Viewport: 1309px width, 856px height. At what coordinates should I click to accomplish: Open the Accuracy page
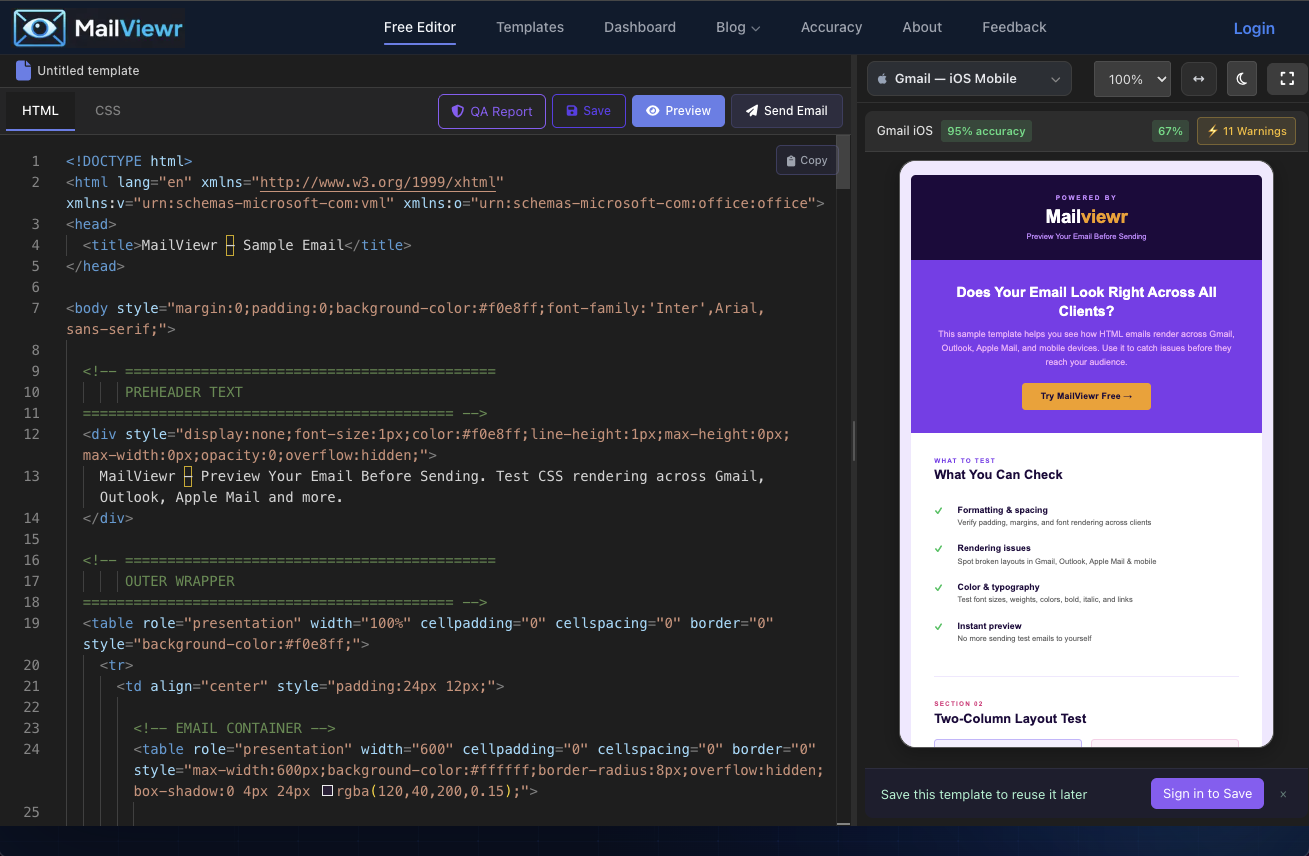(x=831, y=27)
